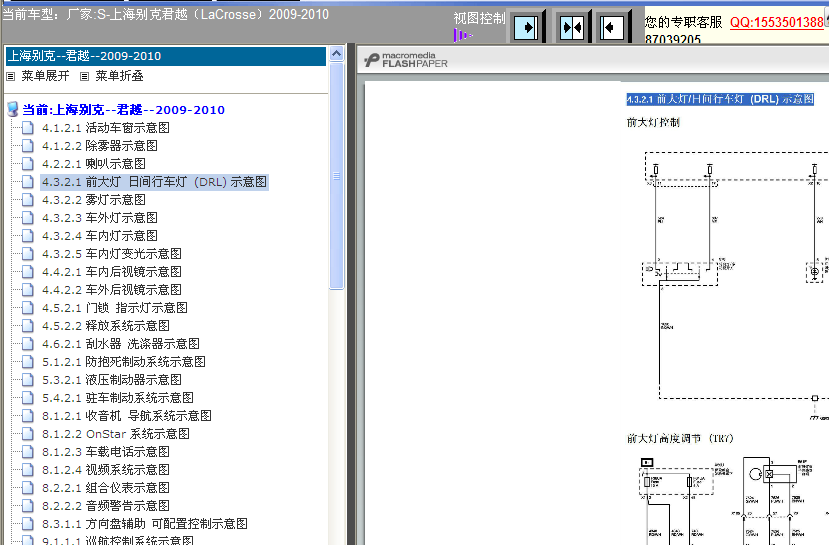Open 4.3.2.4 车内灯示意图
Screen dimensions: 829x545
click(x=100, y=235)
